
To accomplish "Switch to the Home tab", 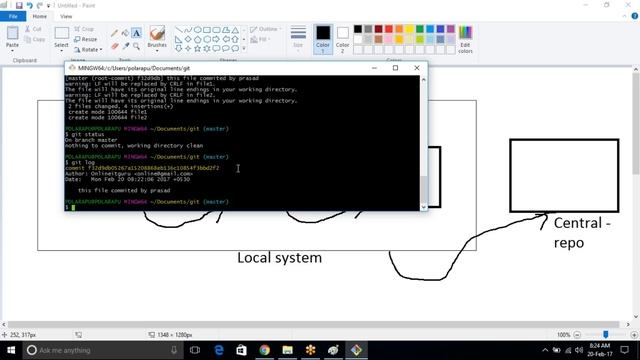I will [x=40, y=16].
